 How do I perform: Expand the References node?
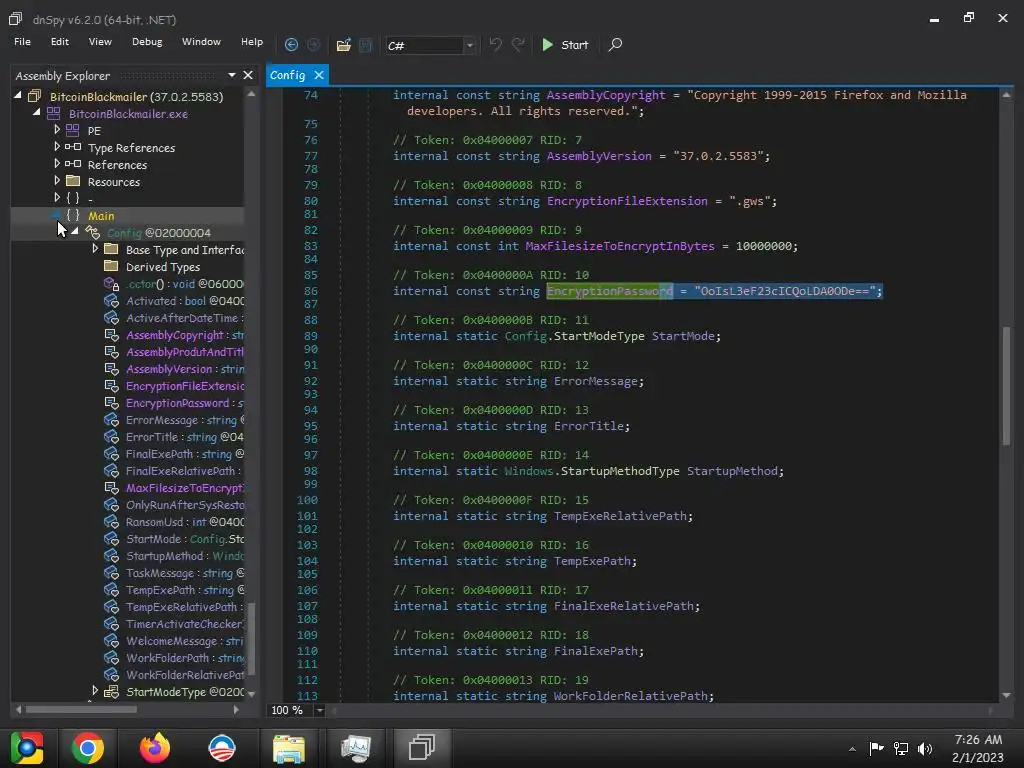point(57,164)
